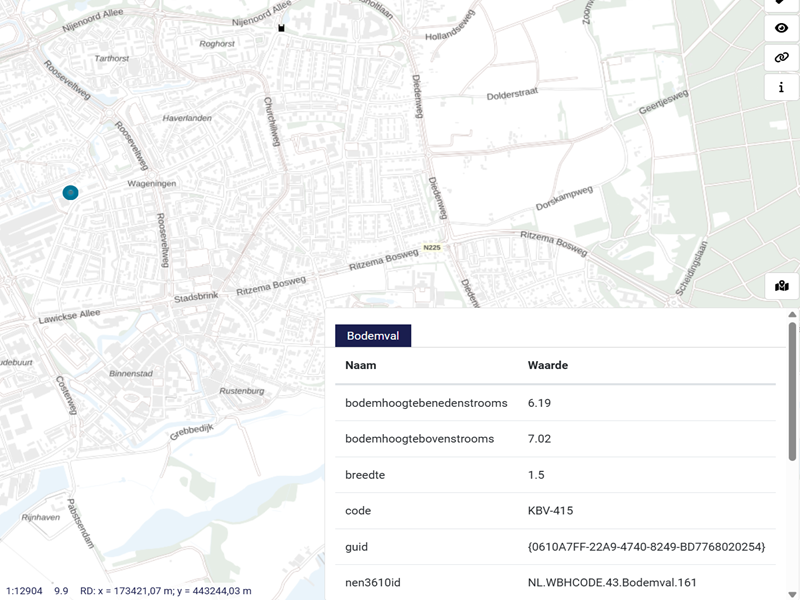Click the Naam column header
Image resolution: width=800 pixels, height=600 pixels.
tap(361, 365)
